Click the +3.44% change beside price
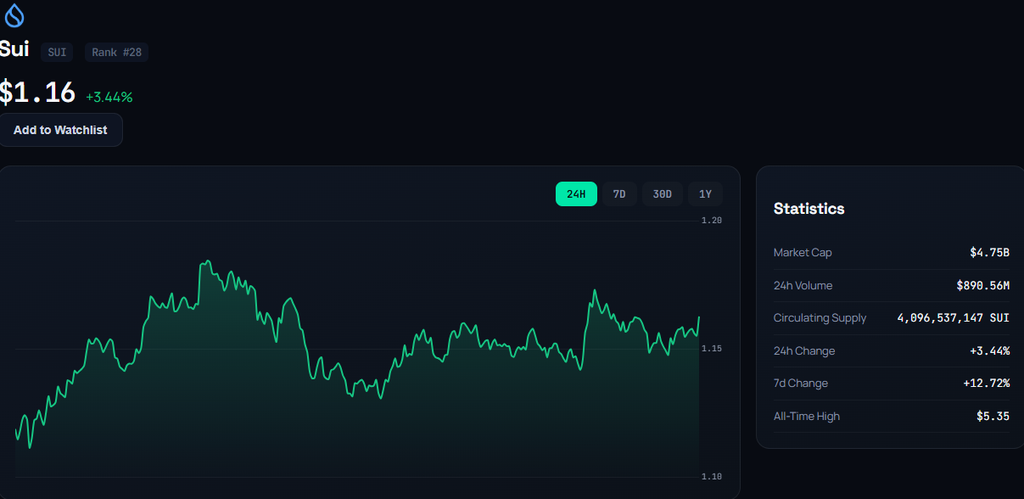 [x=109, y=97]
